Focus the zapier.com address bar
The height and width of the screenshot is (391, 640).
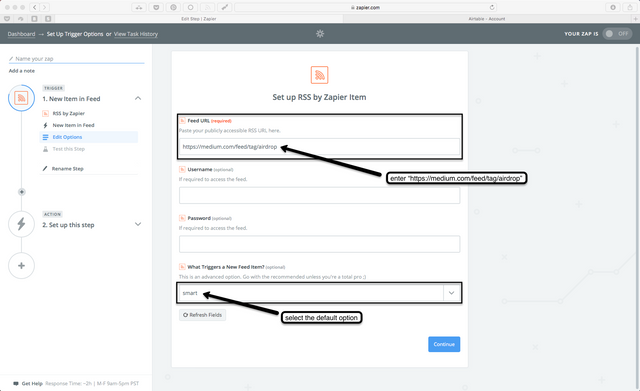tap(366, 7)
